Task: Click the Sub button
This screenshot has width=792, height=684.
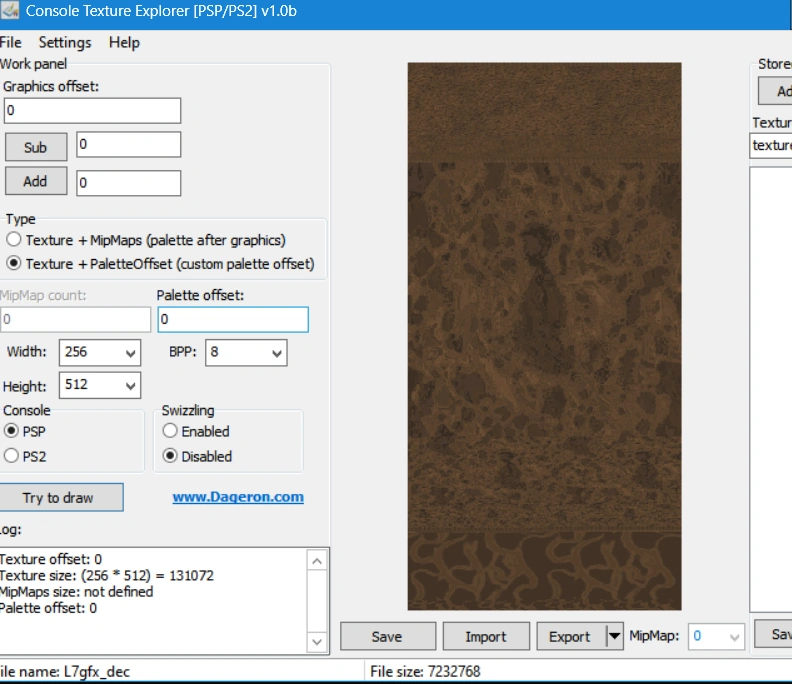Action: point(36,147)
